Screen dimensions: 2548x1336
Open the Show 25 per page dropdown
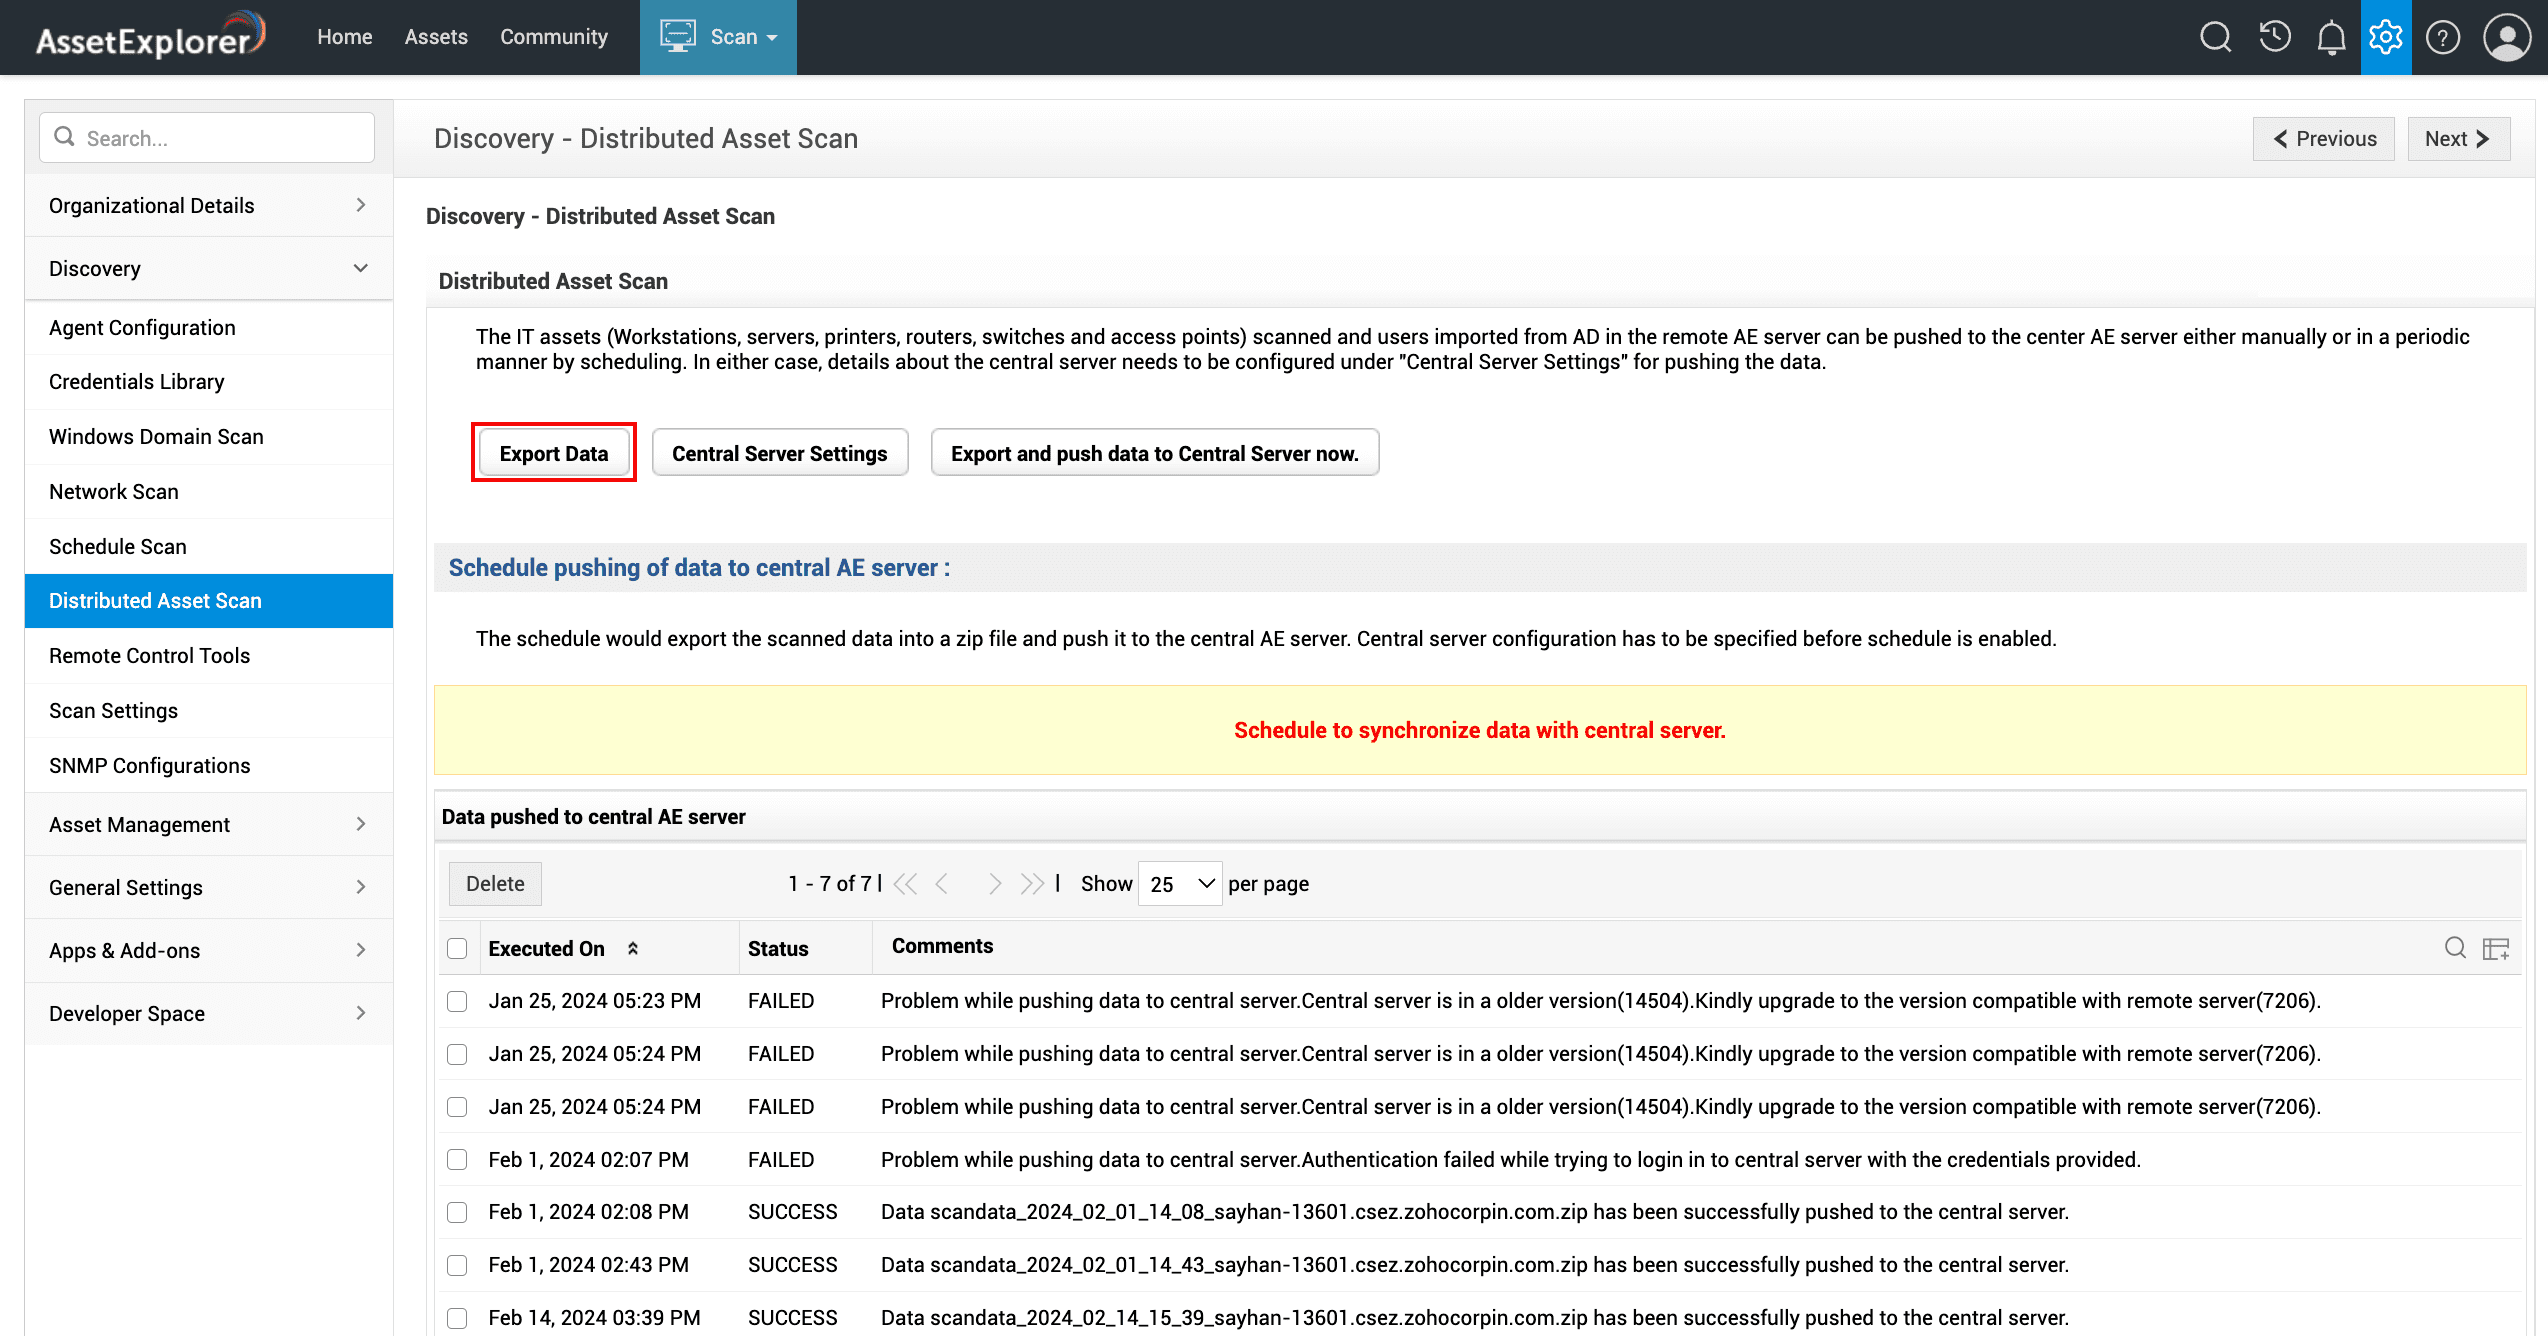tap(1180, 884)
